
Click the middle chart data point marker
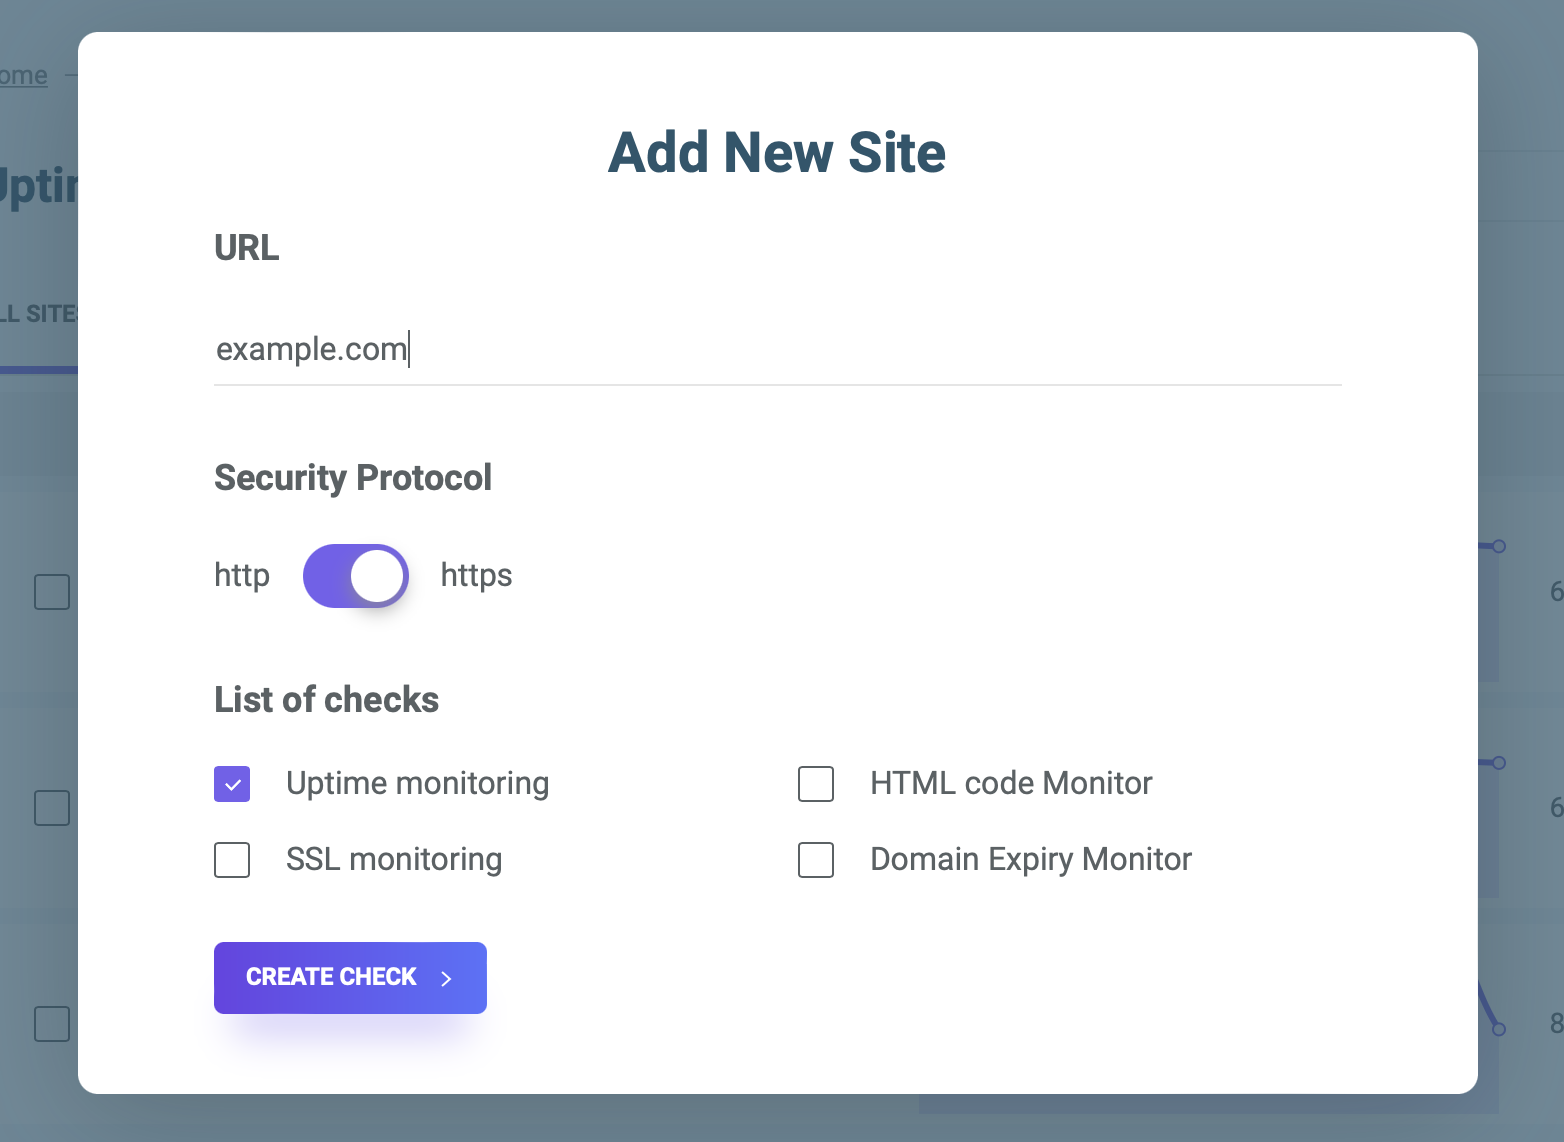click(1498, 763)
